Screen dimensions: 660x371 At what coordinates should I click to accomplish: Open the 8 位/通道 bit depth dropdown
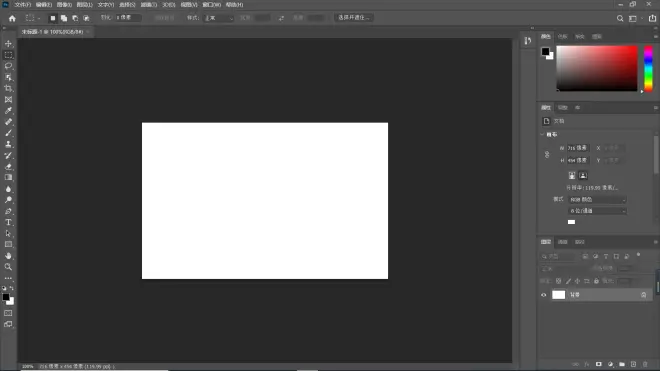(597, 211)
